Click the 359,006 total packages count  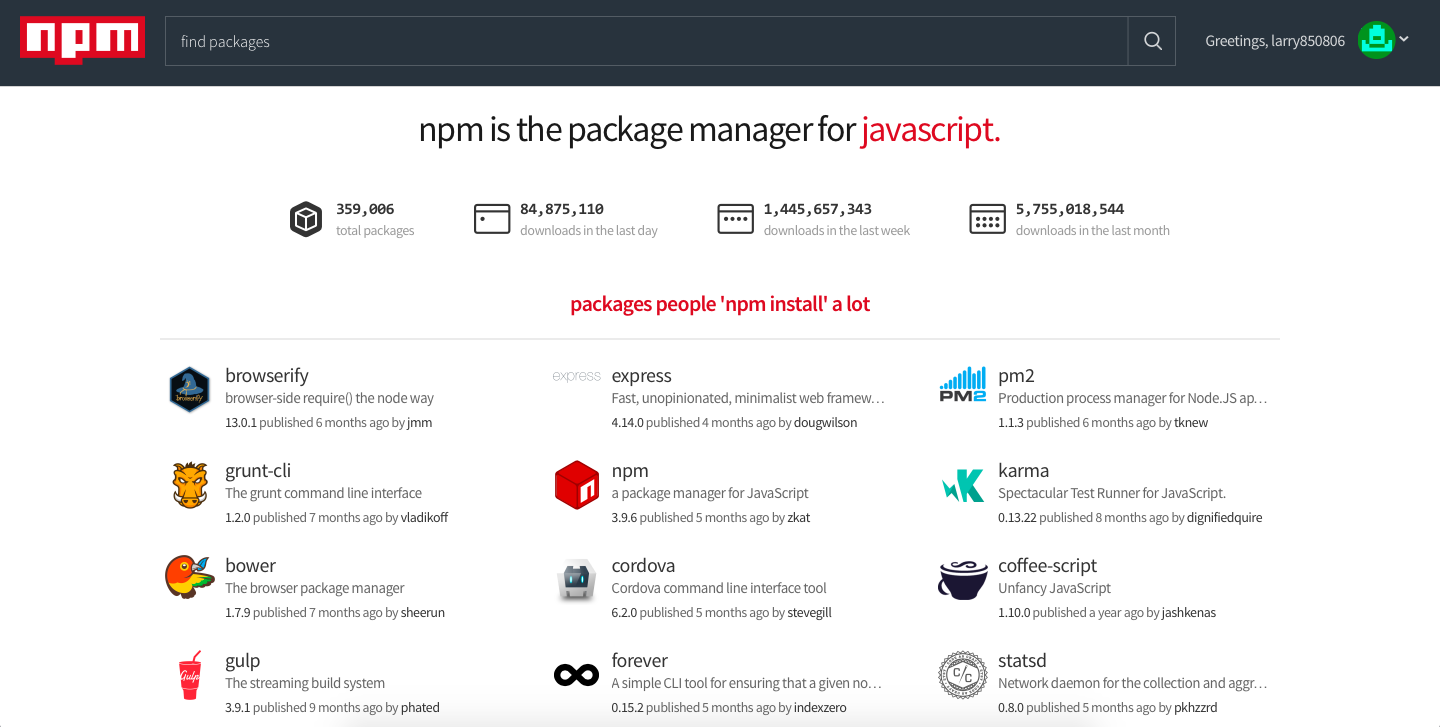(365, 209)
